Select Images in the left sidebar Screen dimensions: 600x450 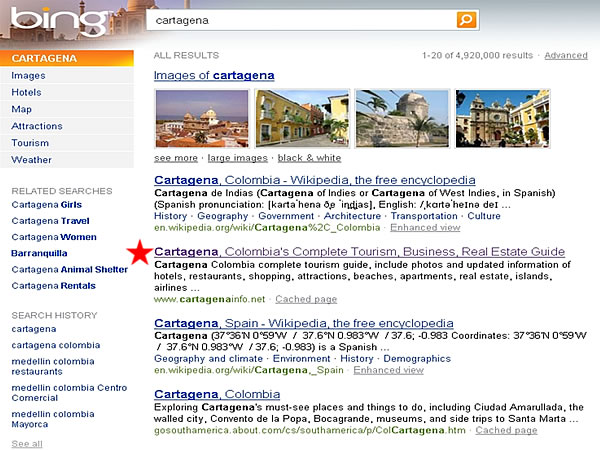tap(28, 75)
